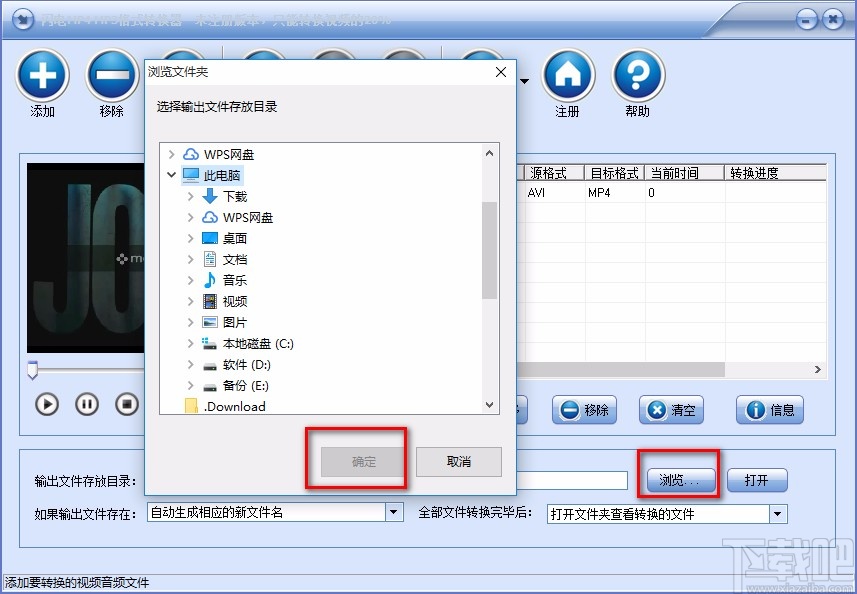Select the .Download folder
The height and width of the screenshot is (594, 857).
tap(236, 406)
